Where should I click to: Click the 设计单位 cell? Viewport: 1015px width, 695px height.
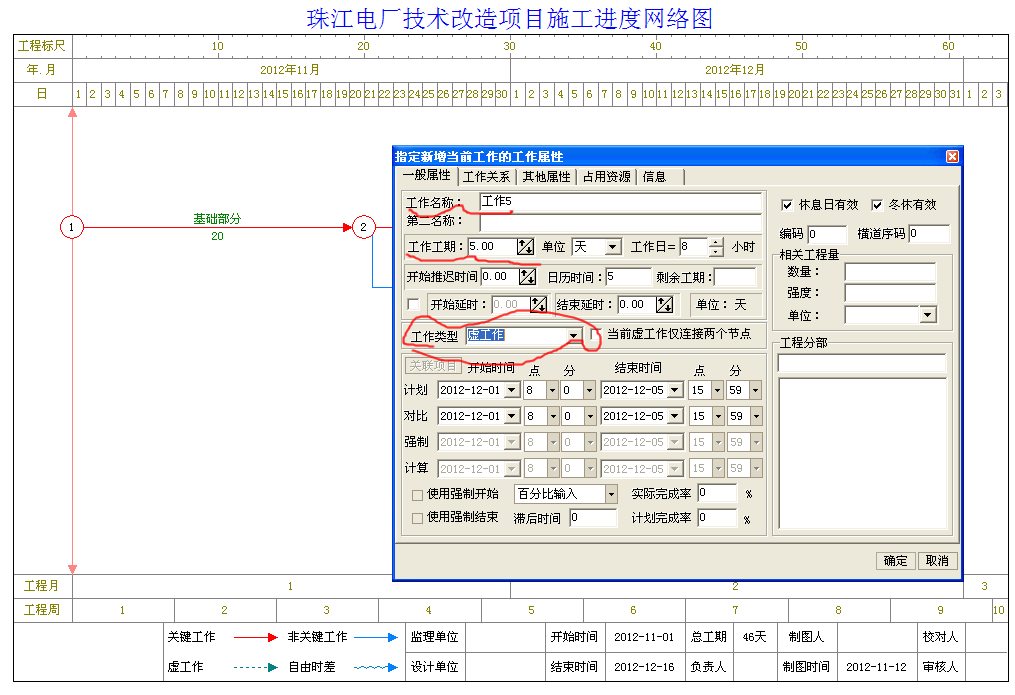pos(434,667)
